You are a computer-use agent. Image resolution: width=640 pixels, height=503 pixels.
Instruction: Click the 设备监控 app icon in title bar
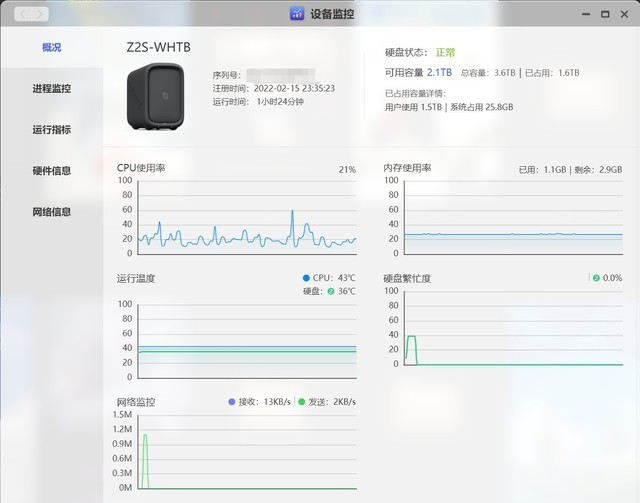297,14
